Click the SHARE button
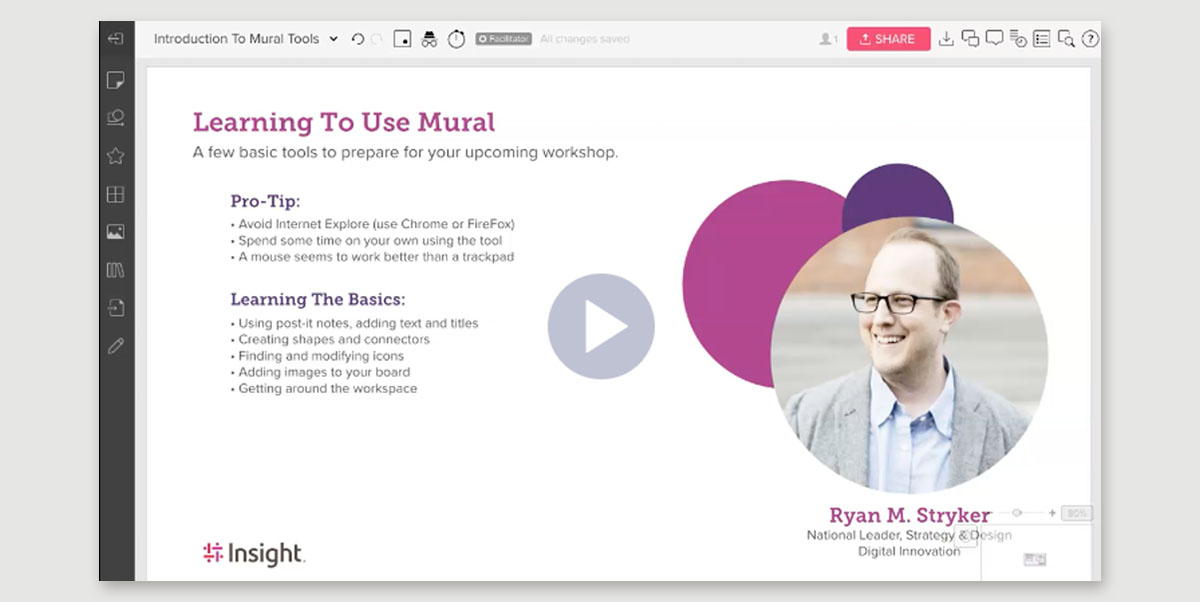1200x602 pixels. click(888, 38)
